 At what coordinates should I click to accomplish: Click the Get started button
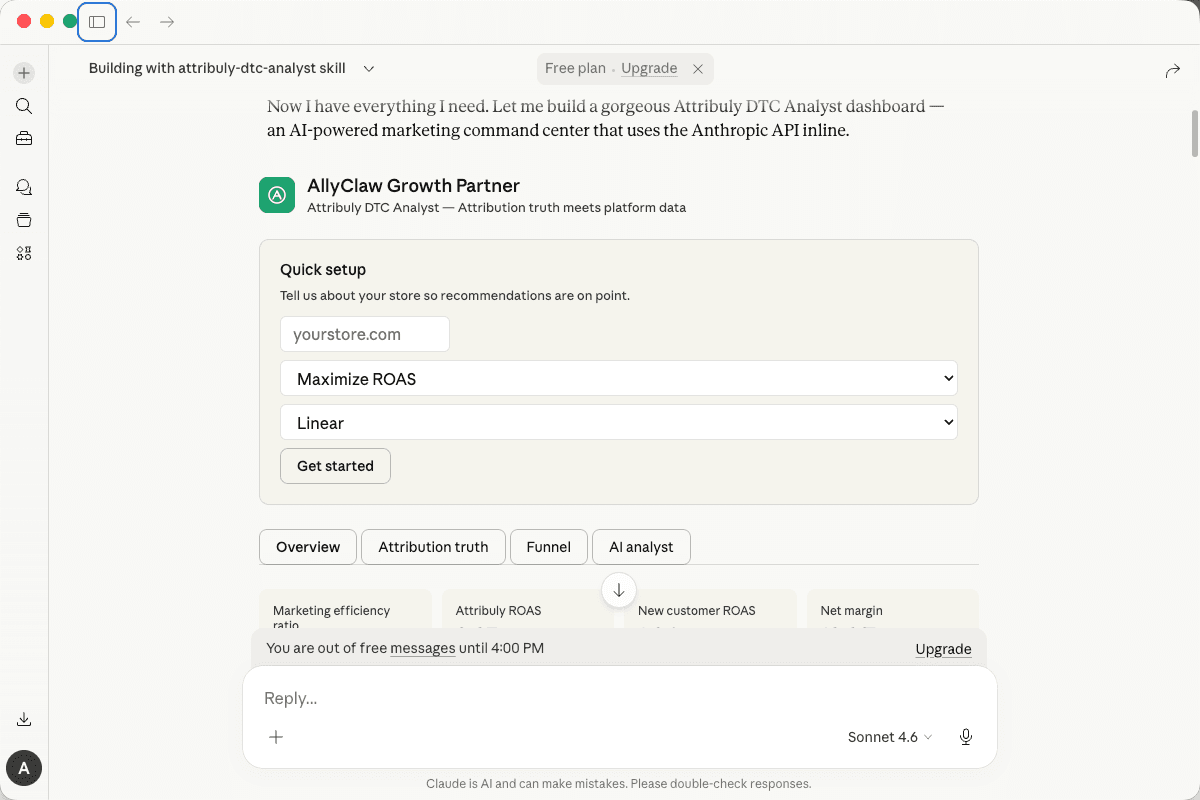click(x=335, y=466)
